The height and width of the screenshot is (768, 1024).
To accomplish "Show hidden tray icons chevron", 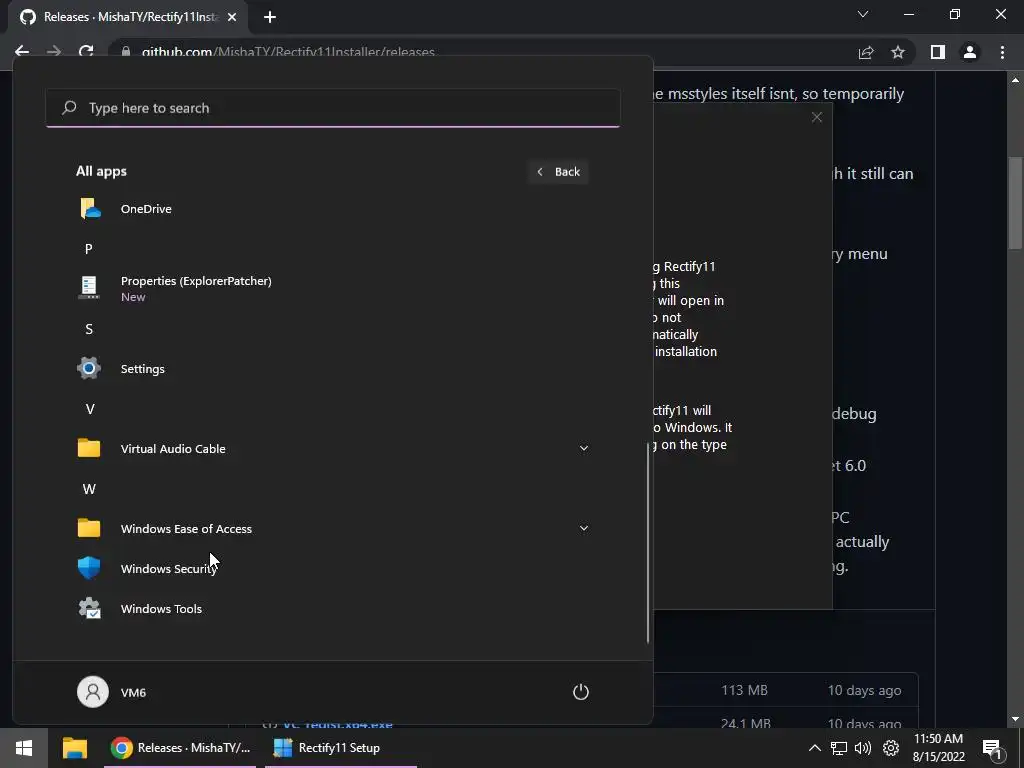I will 814,748.
